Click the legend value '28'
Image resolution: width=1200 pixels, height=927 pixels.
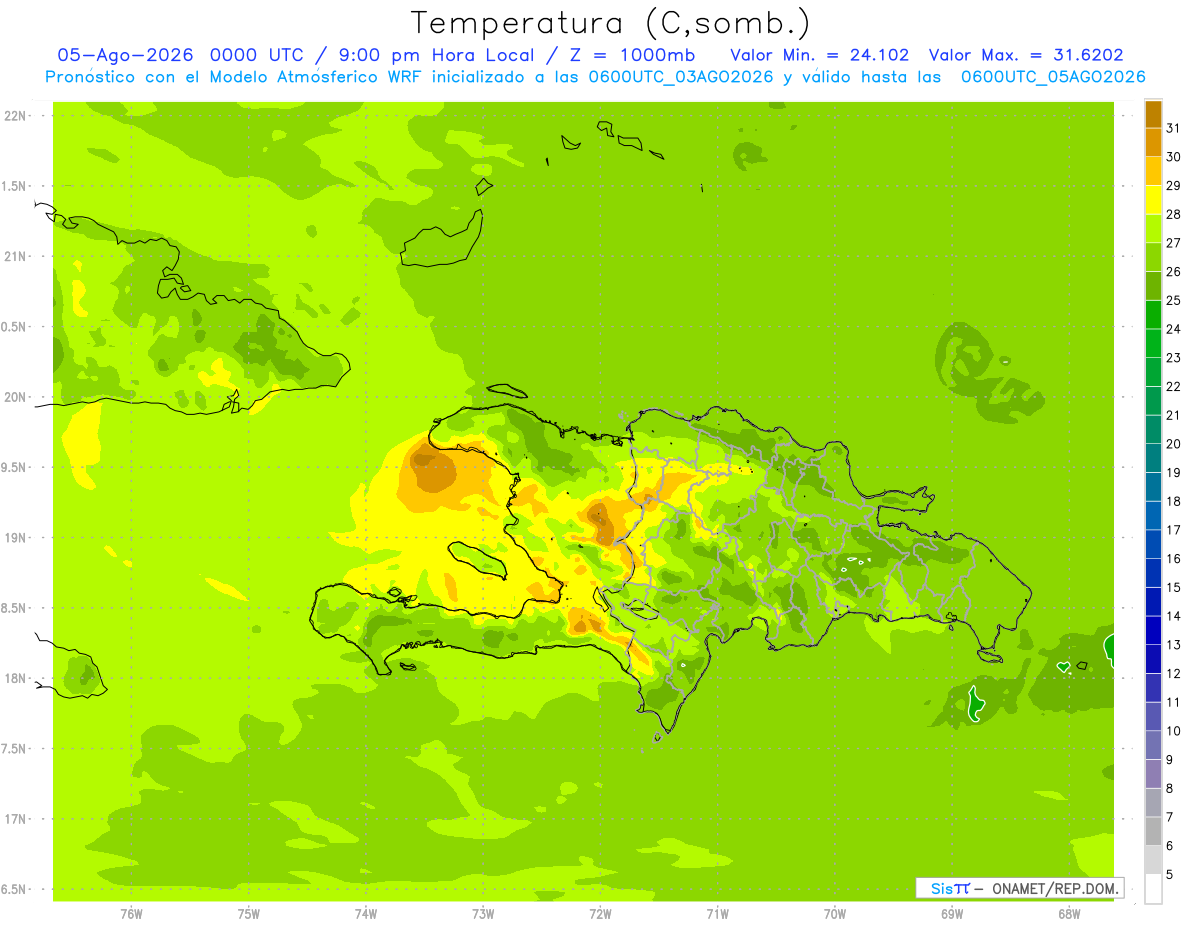(x=1173, y=214)
